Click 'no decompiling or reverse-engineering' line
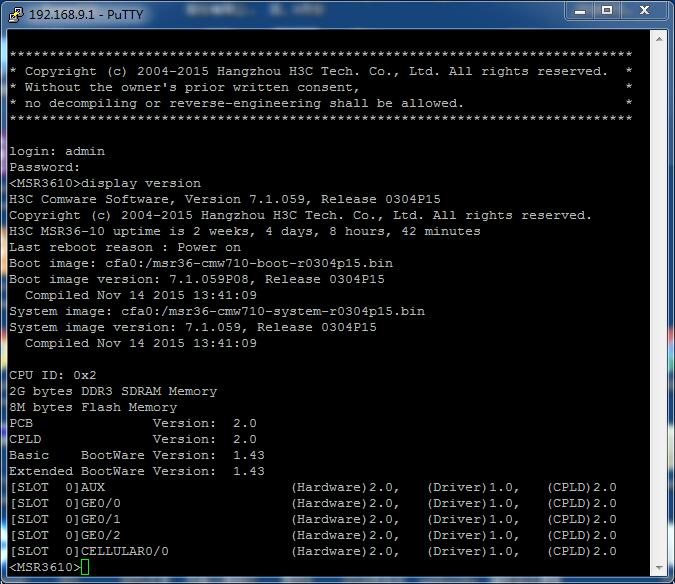The image size is (675, 584). tap(244, 104)
